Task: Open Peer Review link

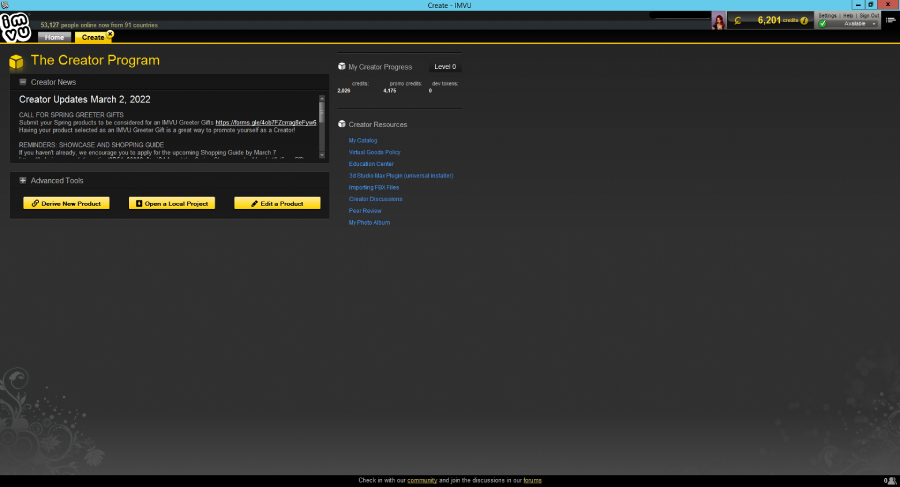Action: point(365,211)
